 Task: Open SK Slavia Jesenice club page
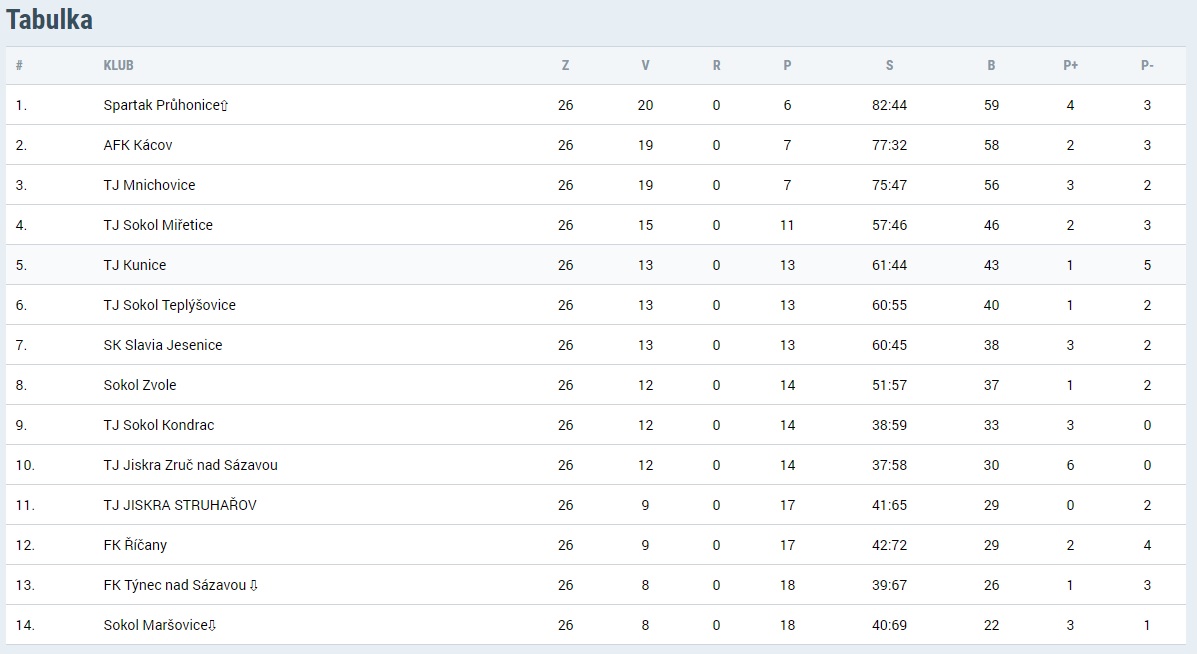pyautogui.click(x=163, y=345)
